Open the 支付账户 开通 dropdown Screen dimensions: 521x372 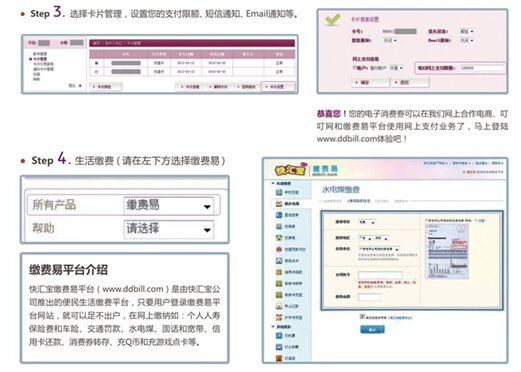(397, 68)
